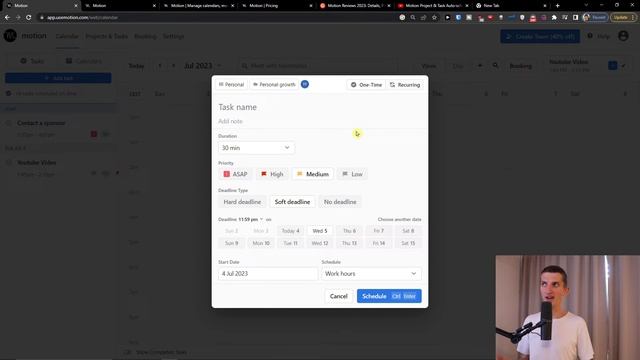Viewport: 640px width, 360px height.
Task: Switch to the sidebar Calendars tab
Action: tap(84, 61)
